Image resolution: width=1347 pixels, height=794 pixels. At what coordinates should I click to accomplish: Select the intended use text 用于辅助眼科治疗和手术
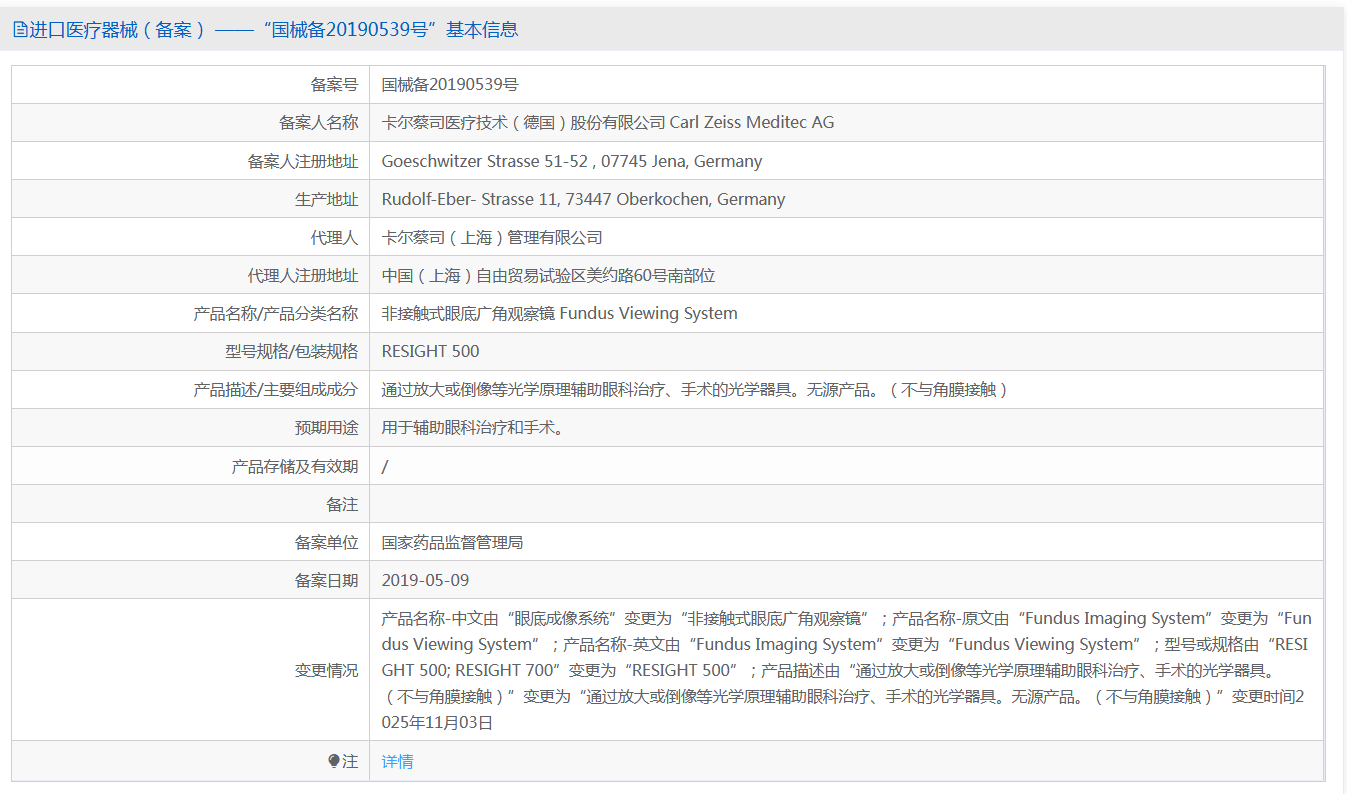coord(472,427)
